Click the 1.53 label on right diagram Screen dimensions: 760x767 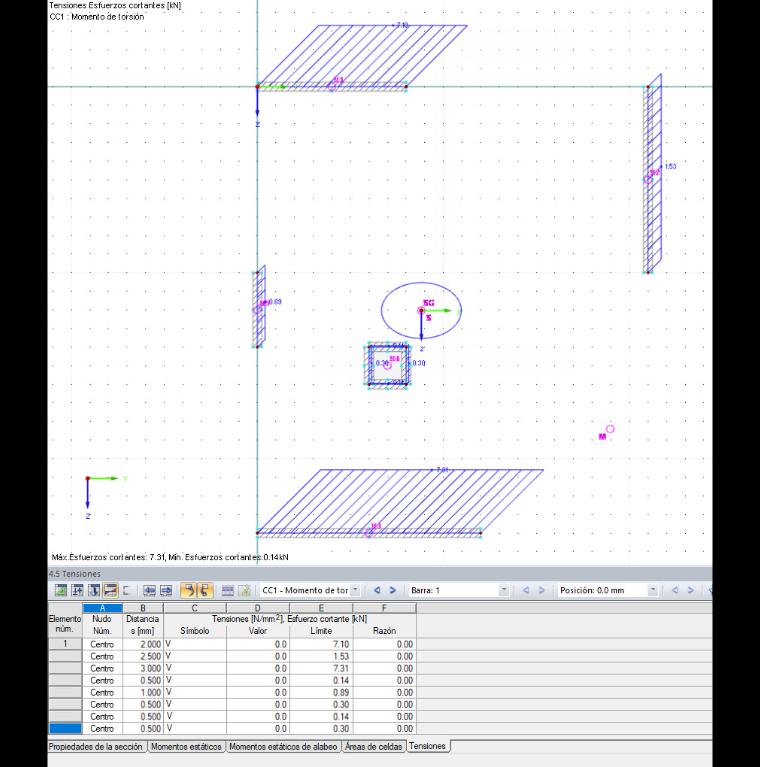(x=670, y=166)
